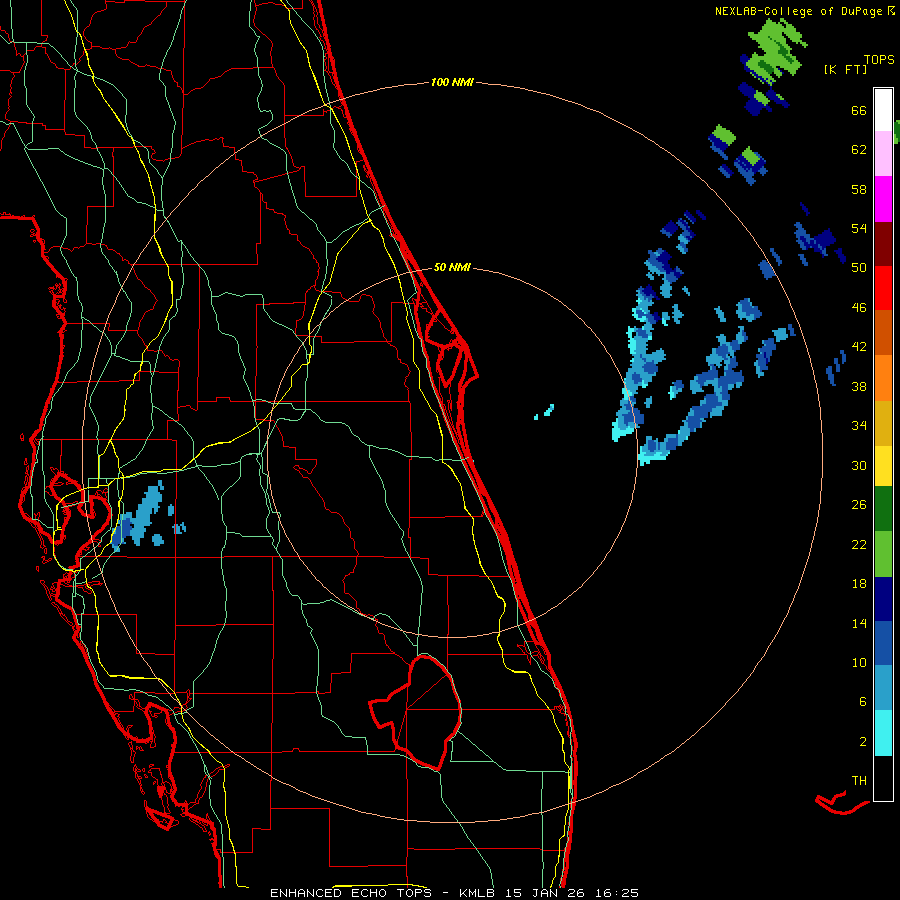Screen dimensions: 900x900
Task: Click the 46 legend value
Action: pyautogui.click(x=859, y=308)
